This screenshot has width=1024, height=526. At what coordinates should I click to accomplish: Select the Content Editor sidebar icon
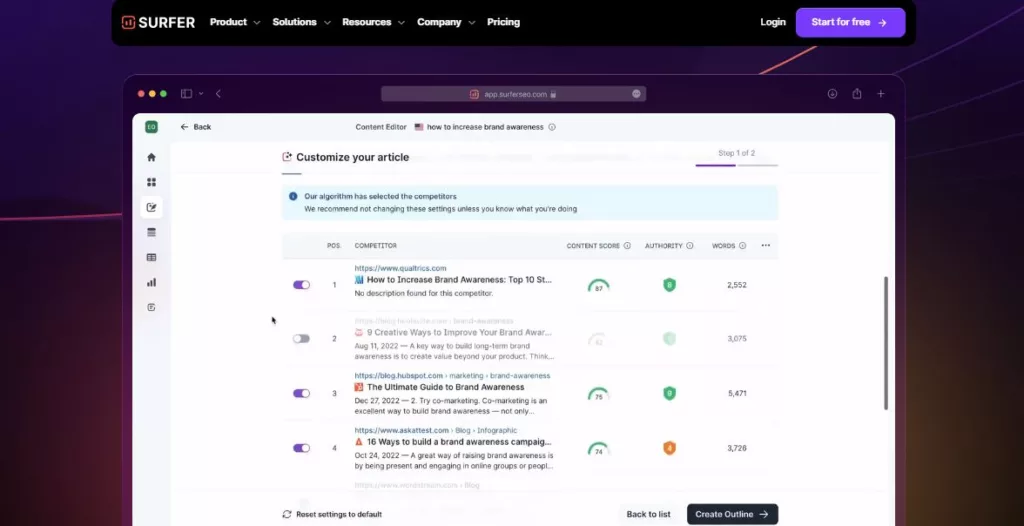pos(152,207)
